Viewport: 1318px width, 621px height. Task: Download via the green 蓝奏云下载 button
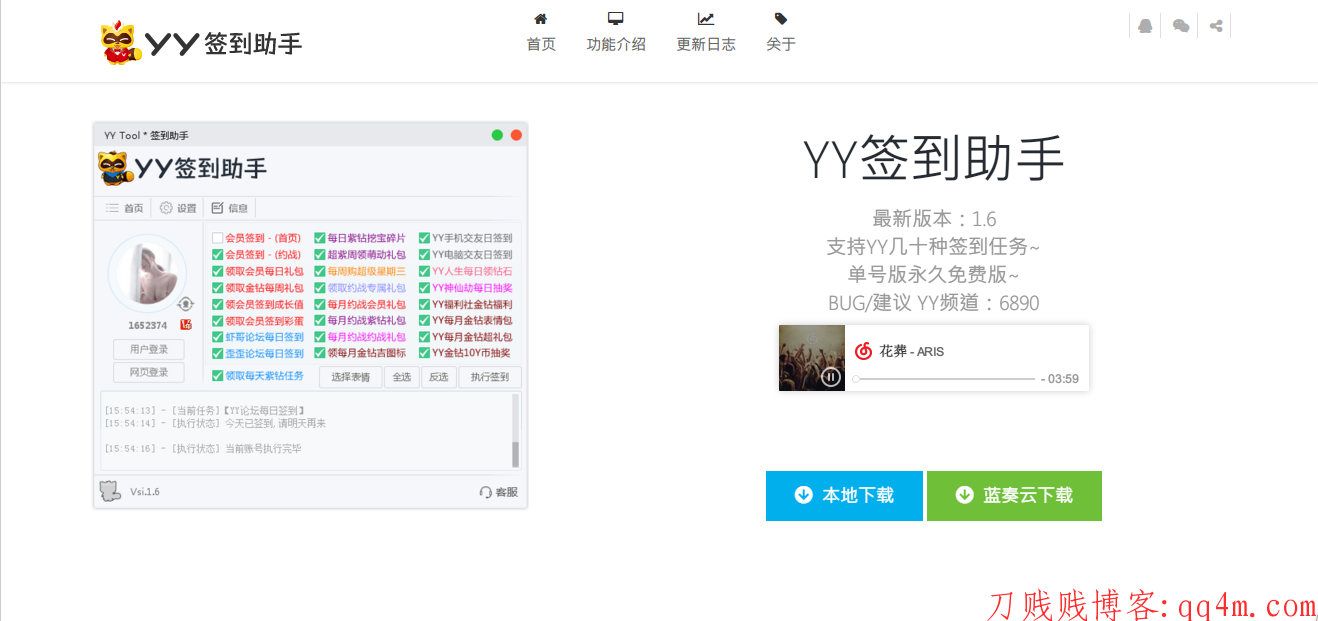[1014, 496]
